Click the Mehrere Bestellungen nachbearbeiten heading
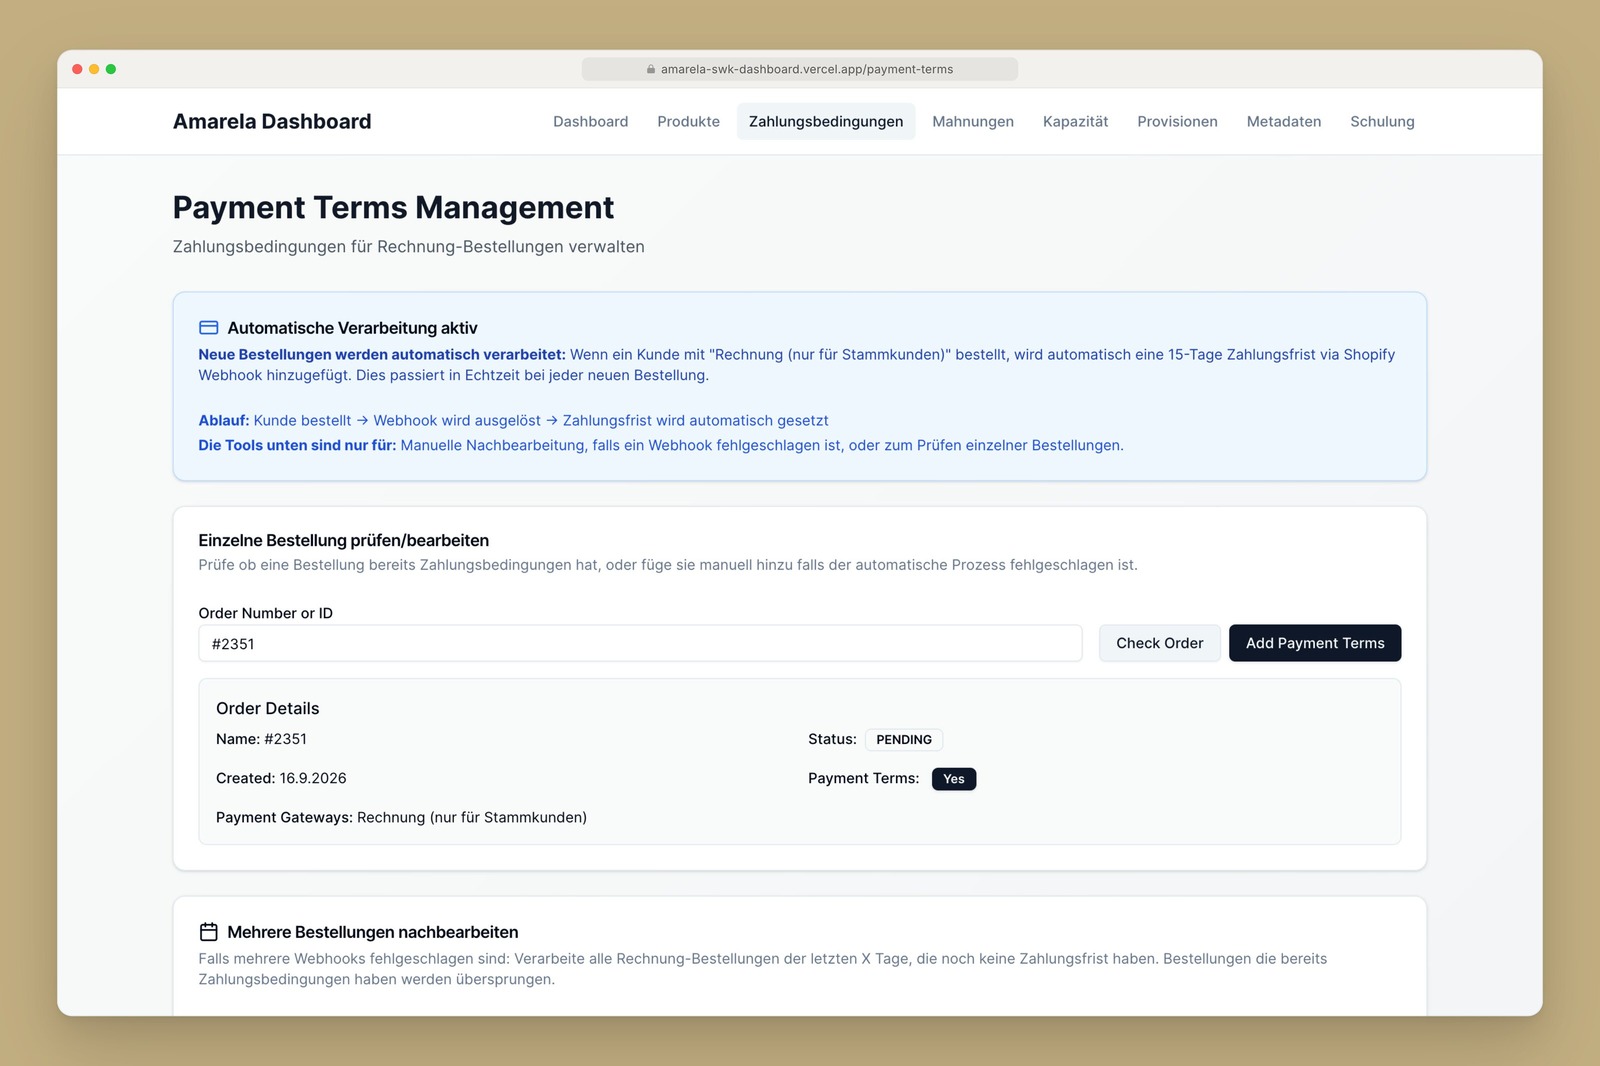Screen dimensions: 1600x1066 click(373, 933)
